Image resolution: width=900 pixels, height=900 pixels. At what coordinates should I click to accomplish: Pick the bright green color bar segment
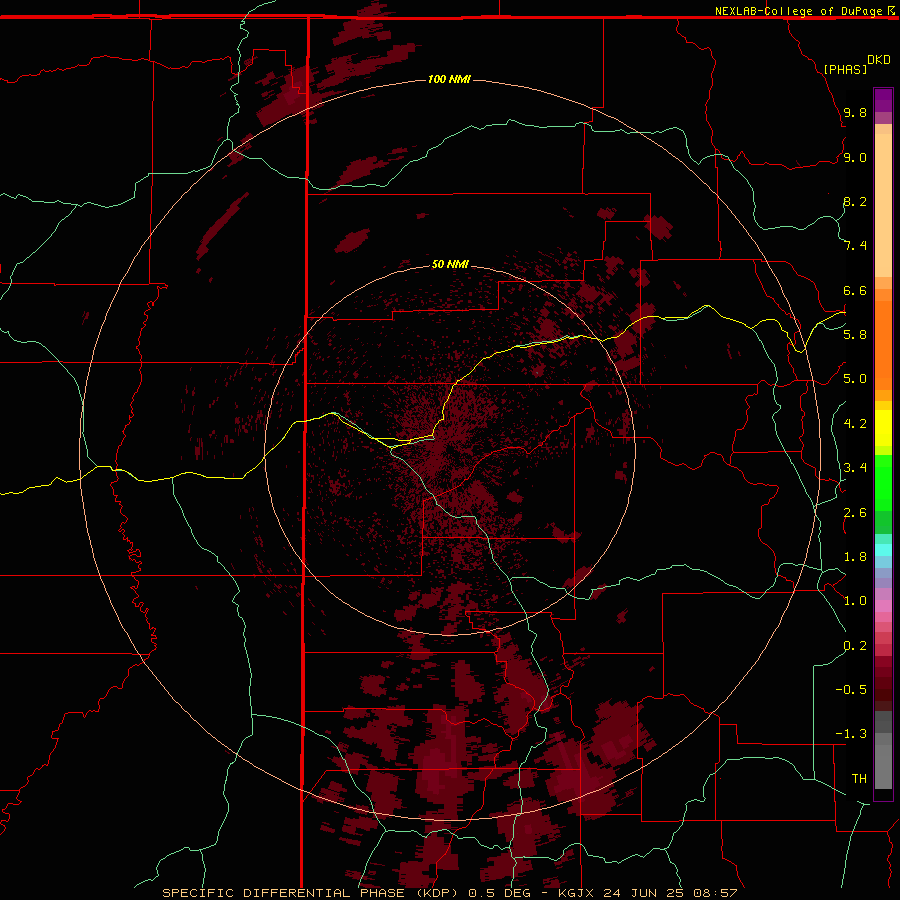[883, 483]
